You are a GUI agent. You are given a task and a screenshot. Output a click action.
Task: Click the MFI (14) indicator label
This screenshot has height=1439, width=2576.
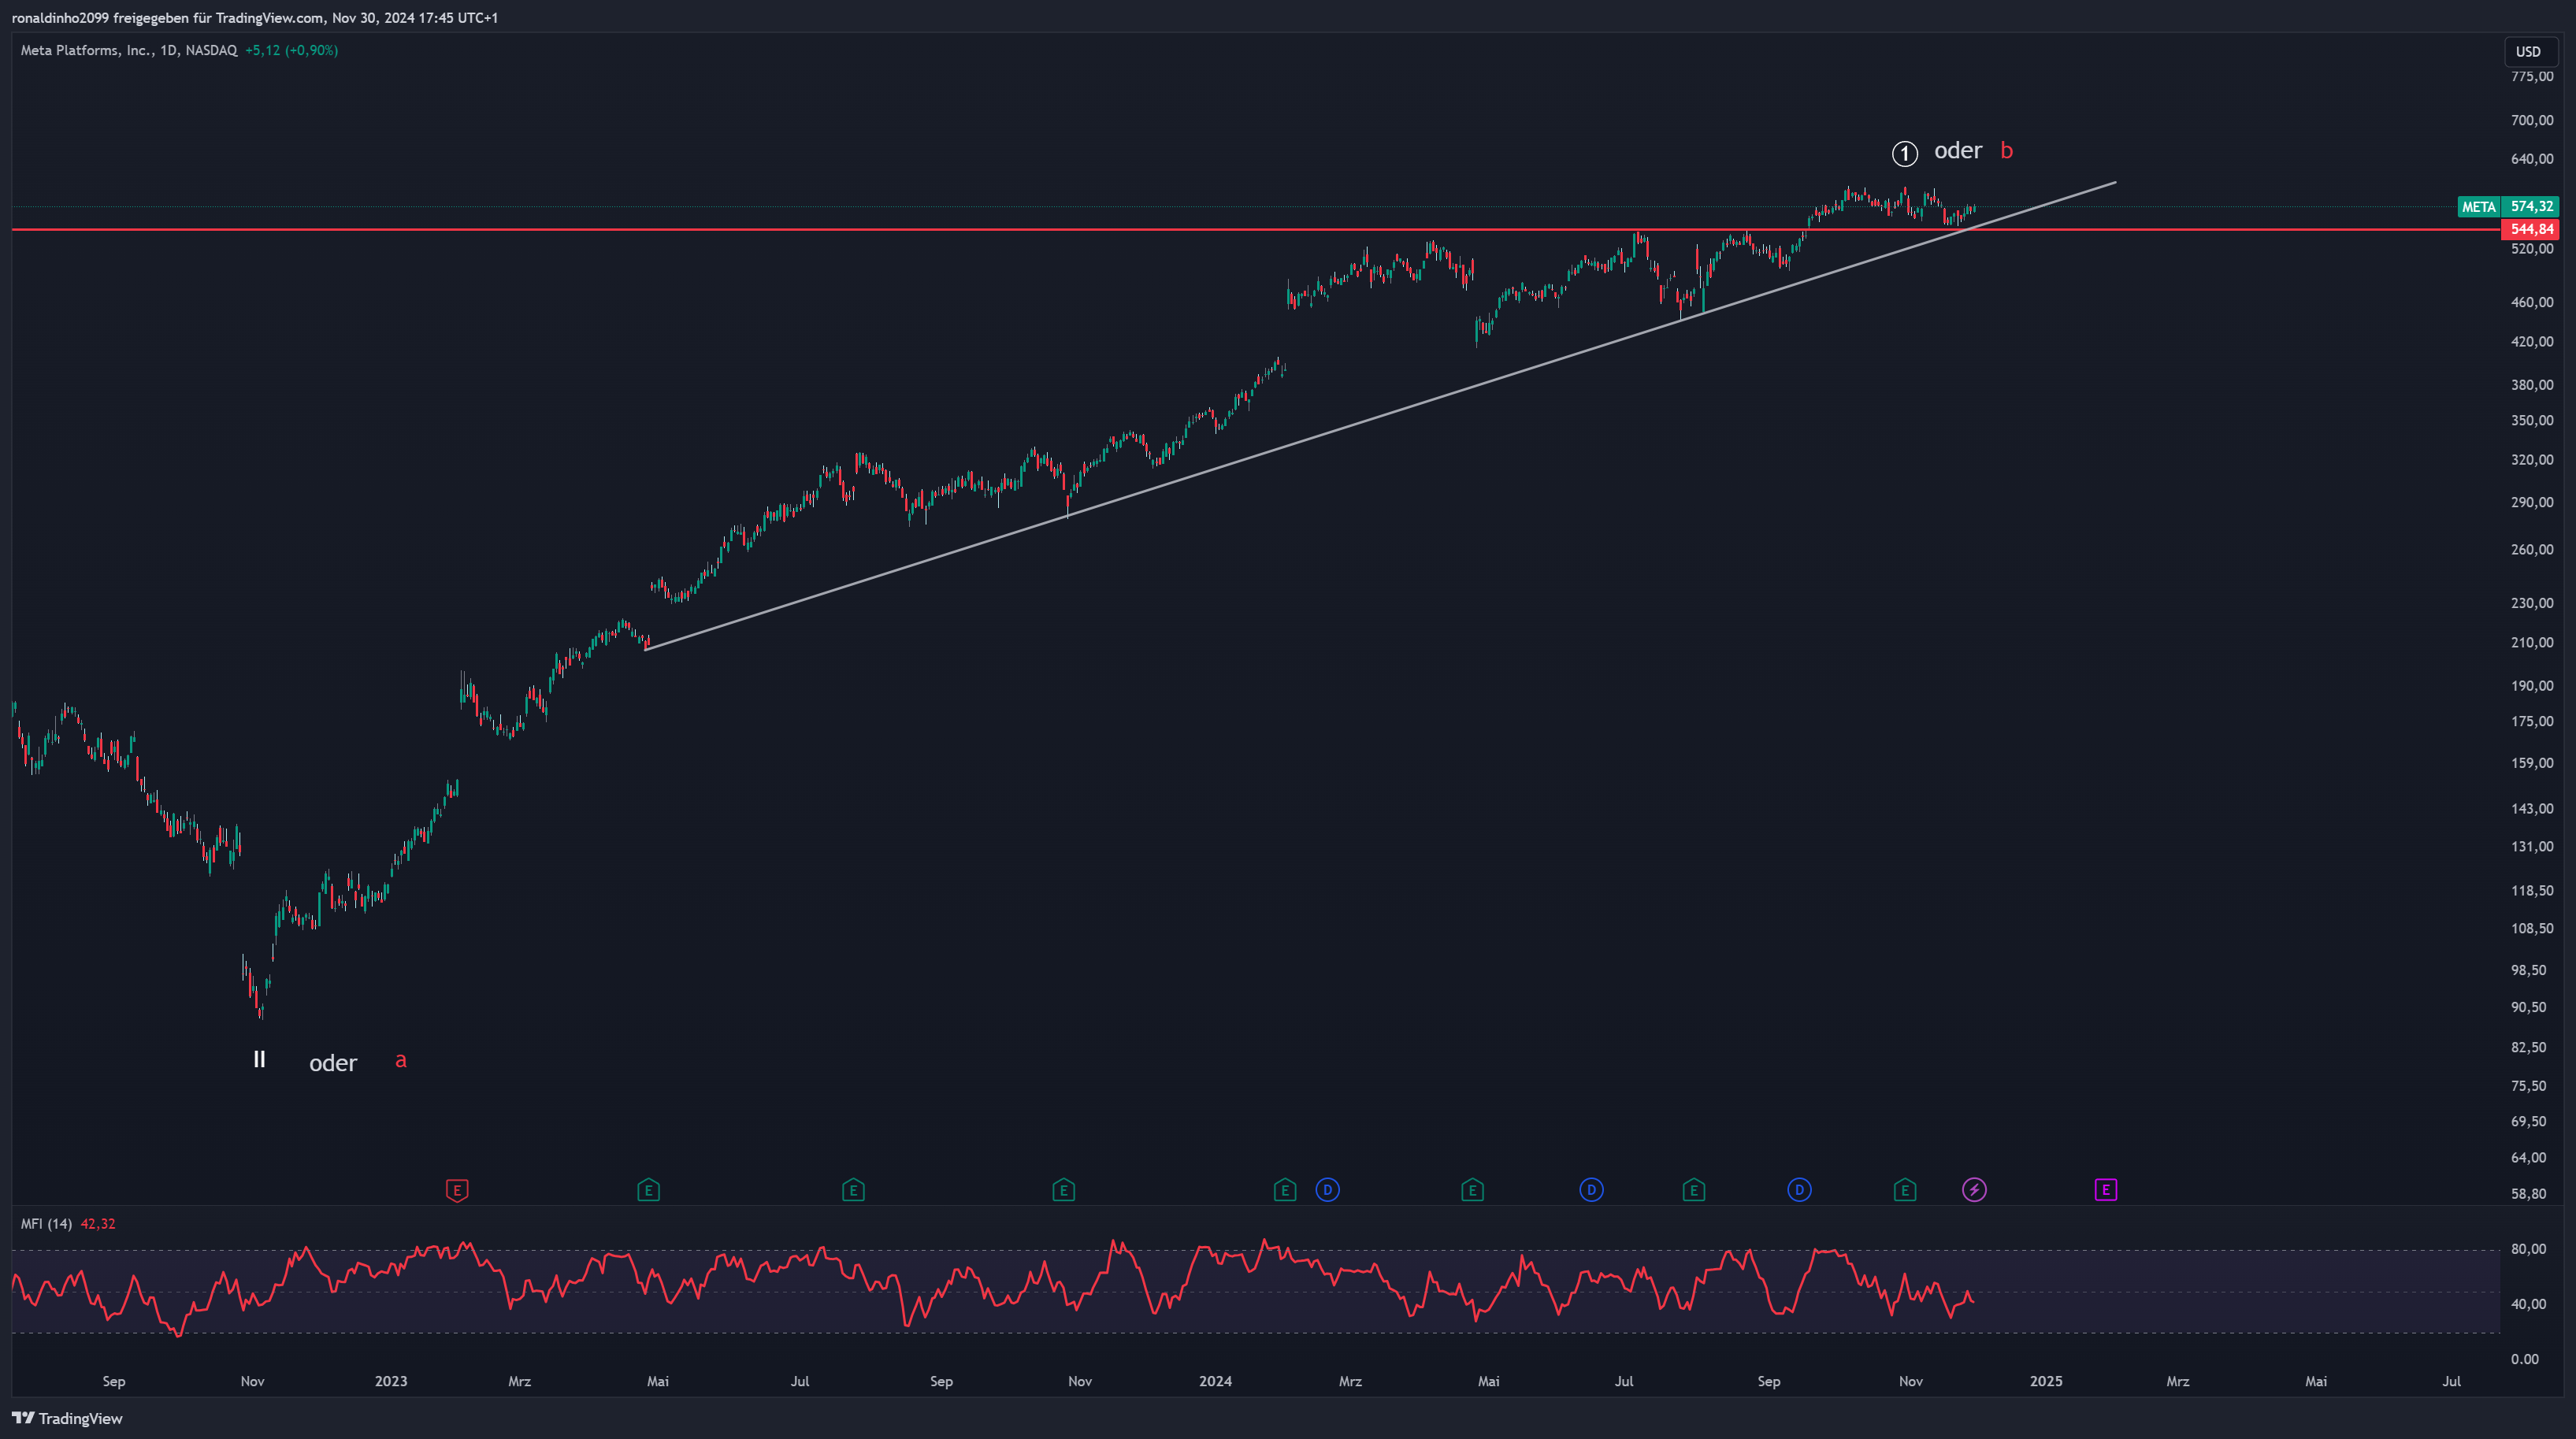click(x=46, y=1224)
